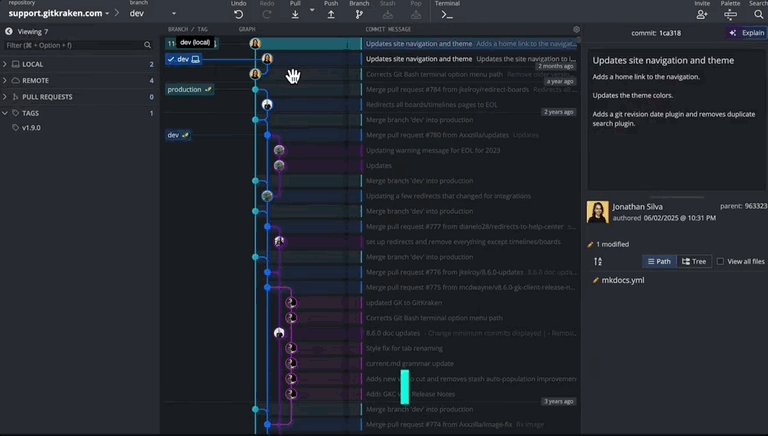768x436 pixels.
Task: Switch file list to Path view
Action: [x=659, y=261]
